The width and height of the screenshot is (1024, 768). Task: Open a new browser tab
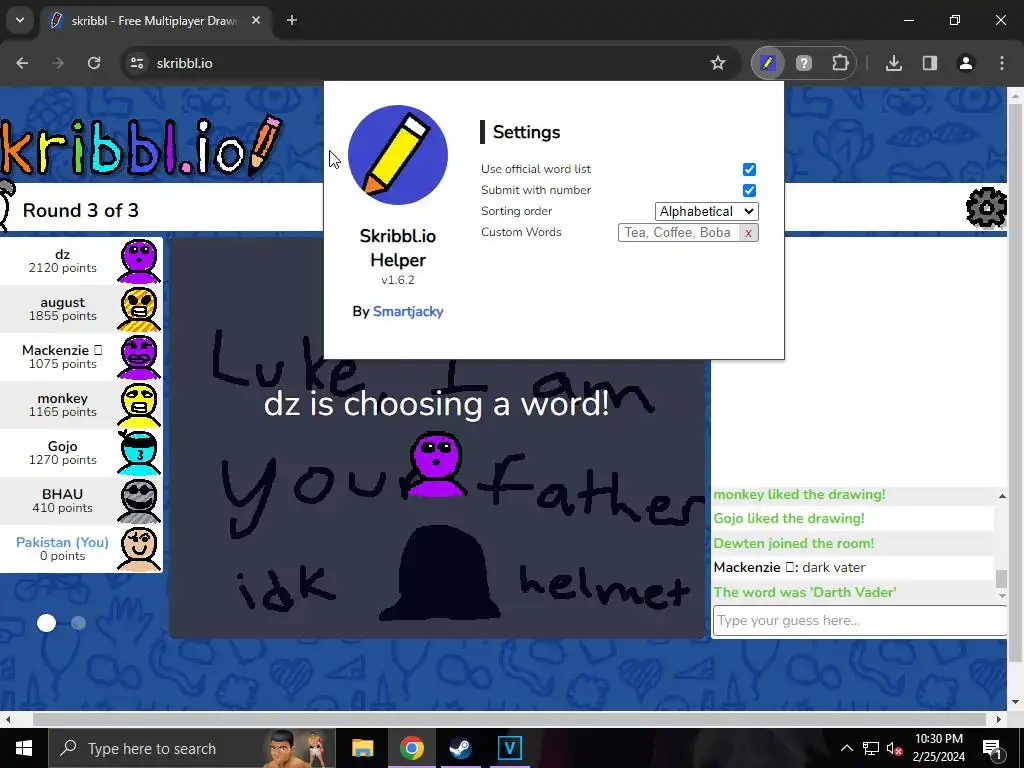pyautogui.click(x=292, y=20)
